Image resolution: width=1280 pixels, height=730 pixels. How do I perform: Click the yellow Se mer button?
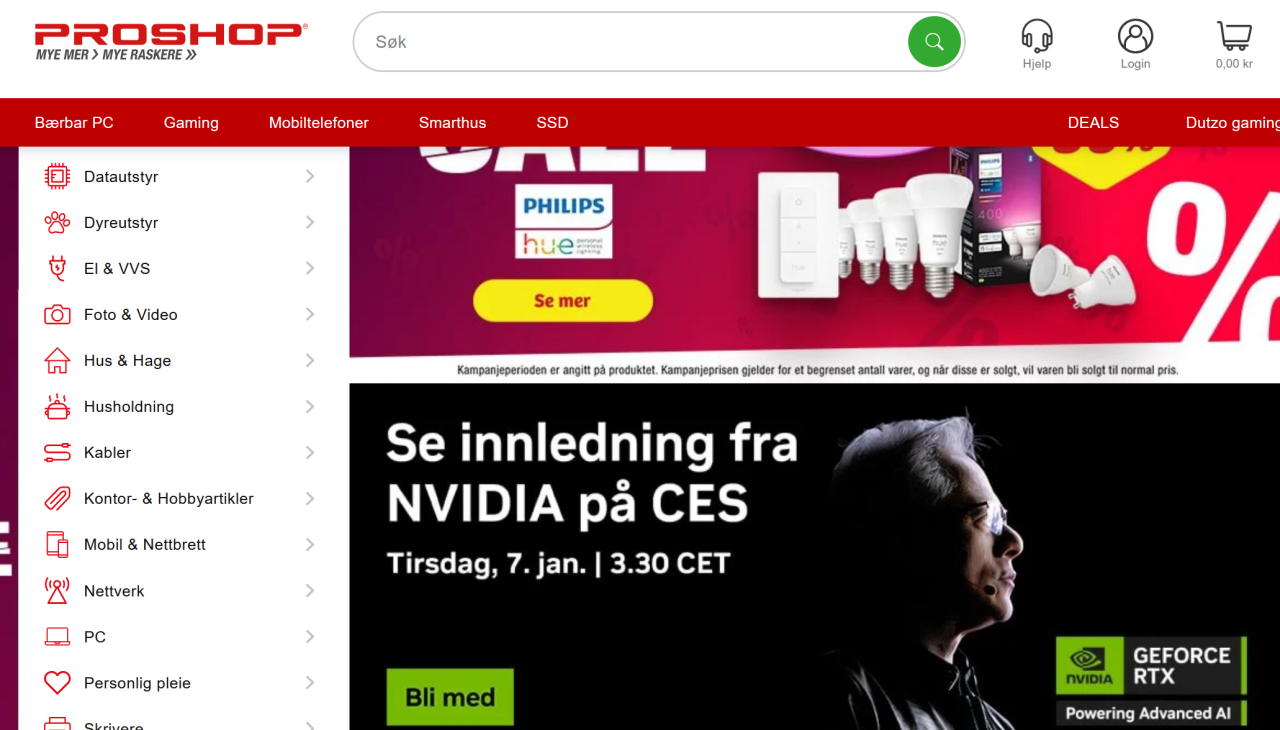click(563, 300)
